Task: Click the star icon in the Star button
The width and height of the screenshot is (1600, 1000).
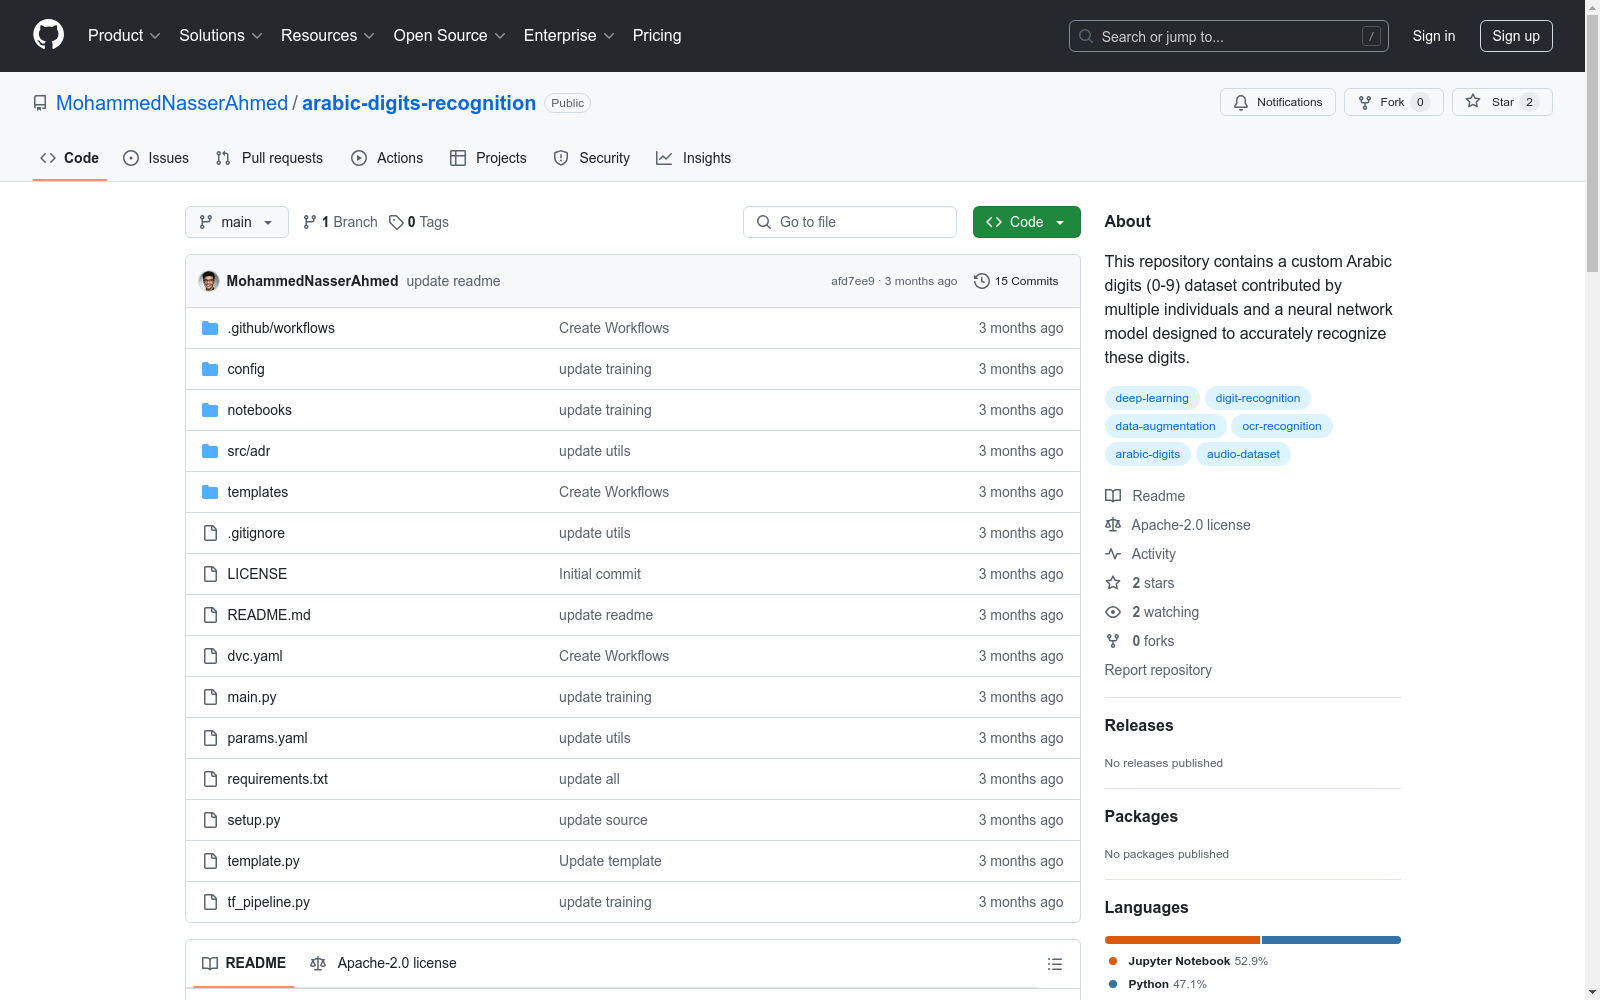Action: 1473,101
